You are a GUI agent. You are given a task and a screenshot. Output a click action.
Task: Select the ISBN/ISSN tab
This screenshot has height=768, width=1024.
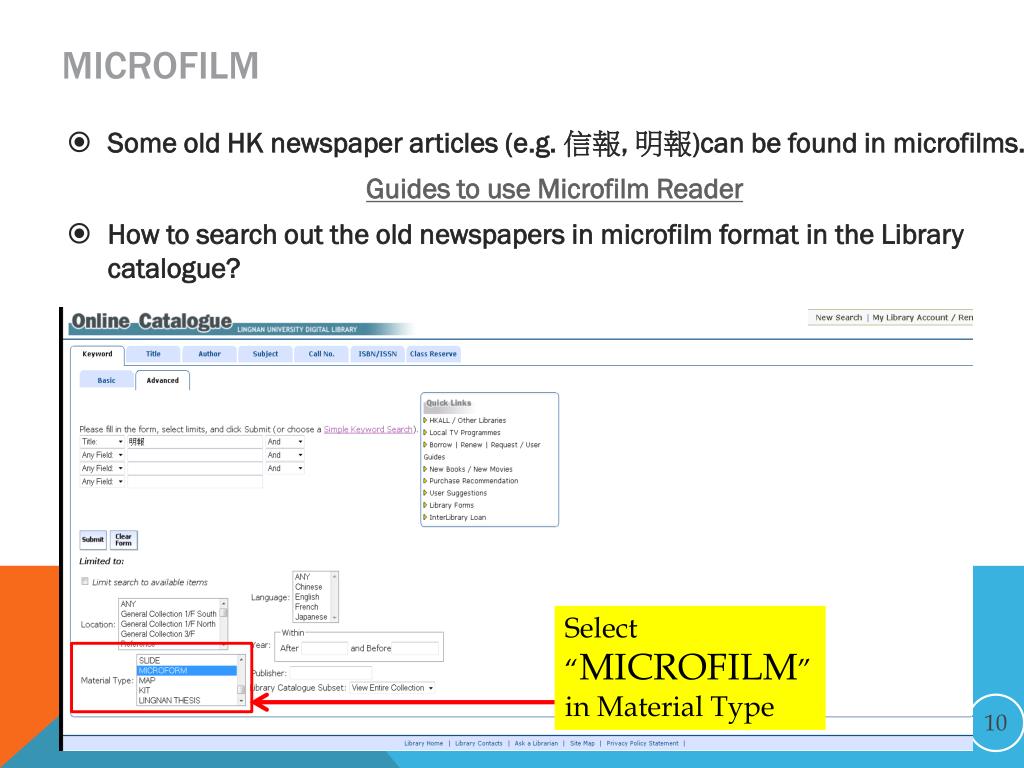click(x=377, y=354)
